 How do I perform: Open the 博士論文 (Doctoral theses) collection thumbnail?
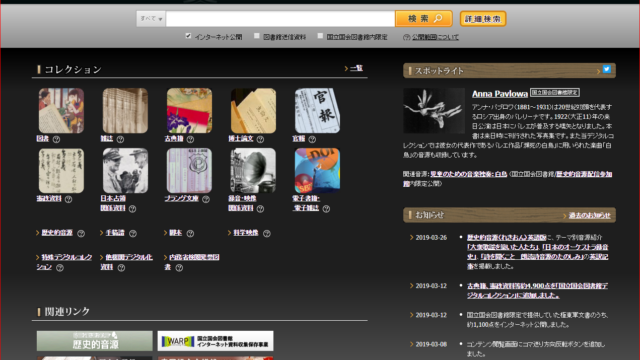pyautogui.click(x=253, y=111)
